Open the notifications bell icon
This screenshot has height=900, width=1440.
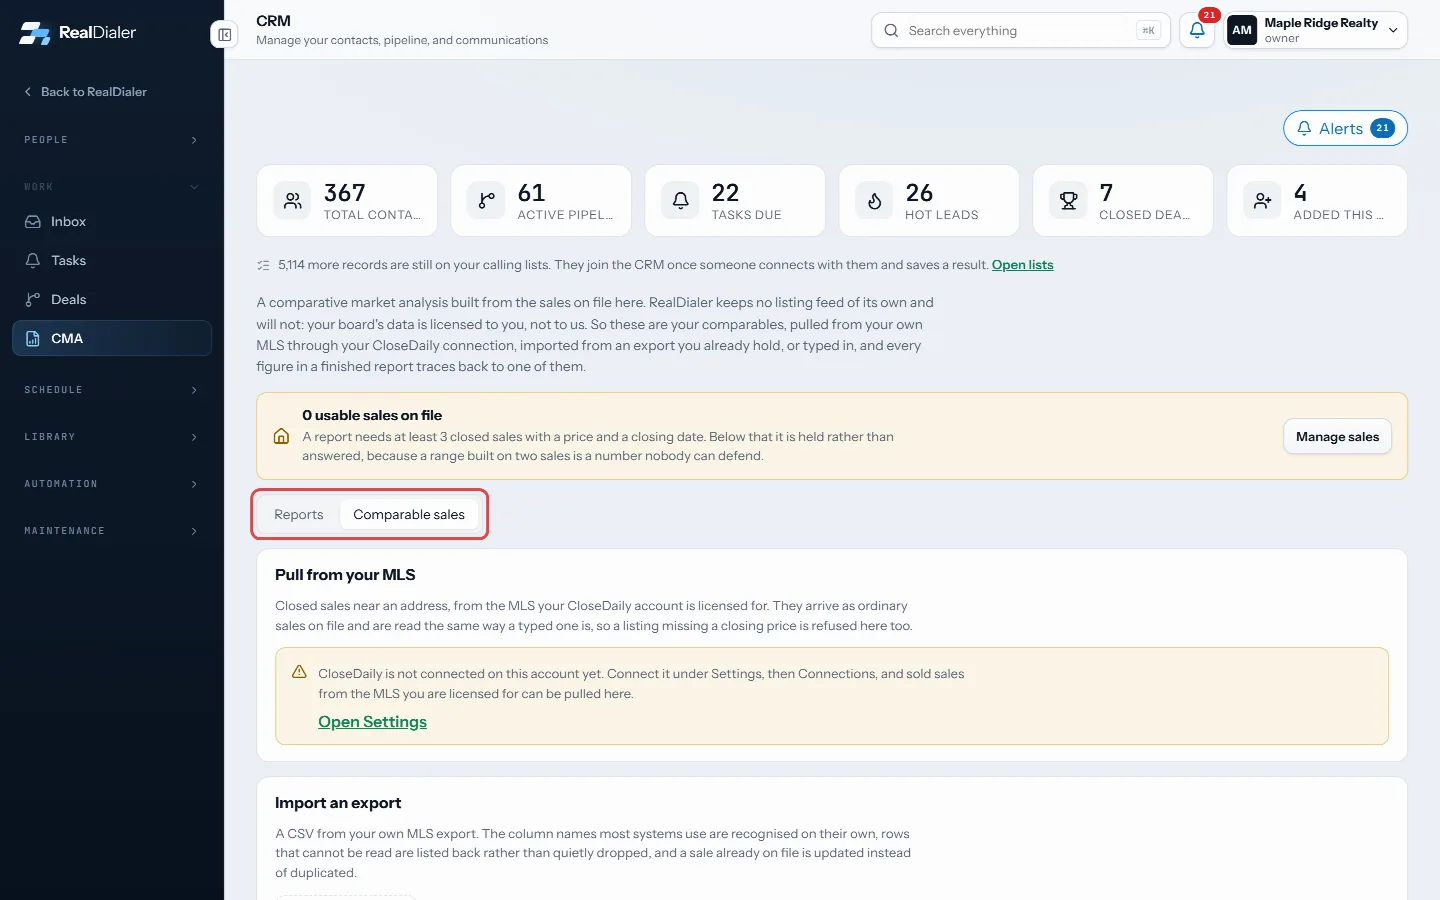coord(1197,30)
